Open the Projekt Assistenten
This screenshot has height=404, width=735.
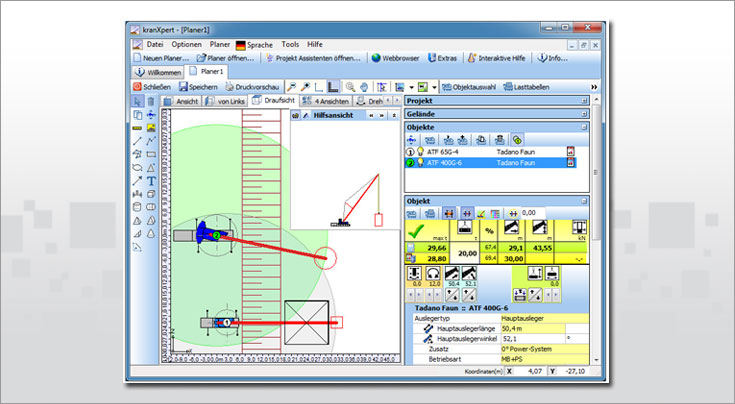tap(313, 58)
